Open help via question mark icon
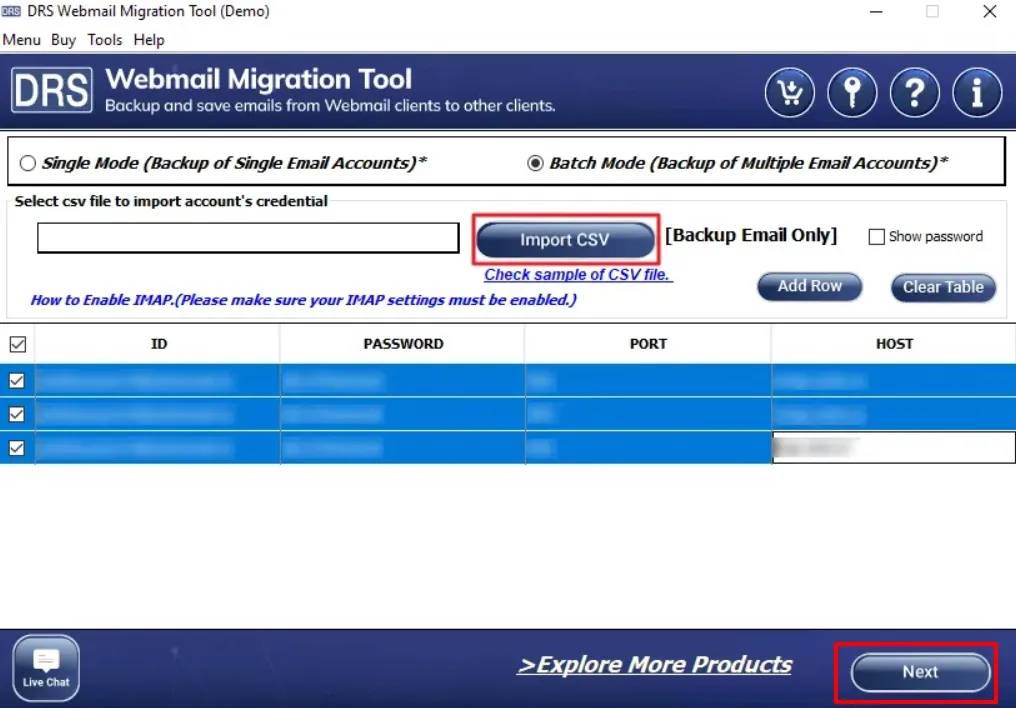1016x708 pixels. pyautogui.click(x=914, y=93)
